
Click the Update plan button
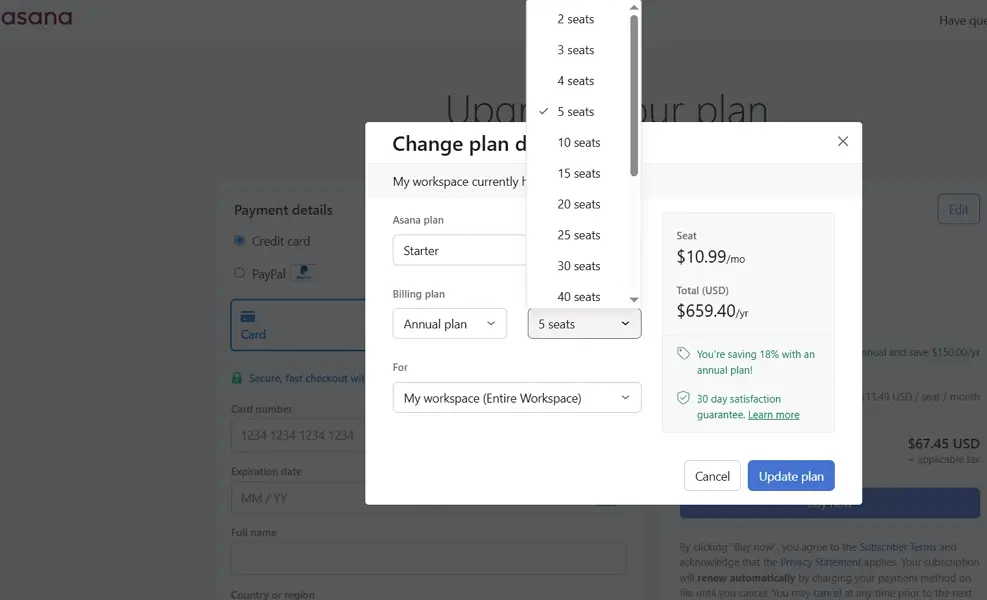tap(791, 476)
